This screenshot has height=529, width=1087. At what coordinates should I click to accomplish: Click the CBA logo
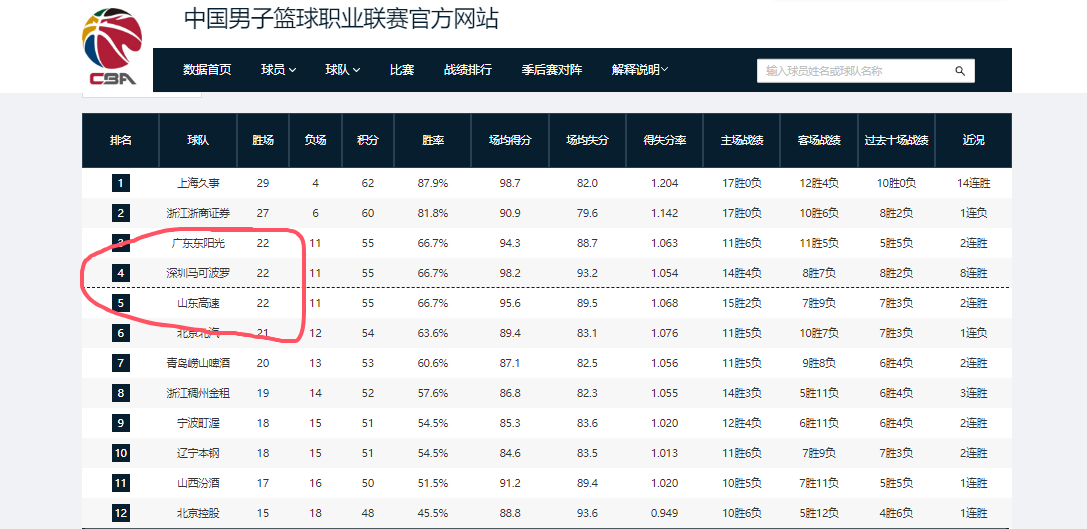pyautogui.click(x=111, y=48)
